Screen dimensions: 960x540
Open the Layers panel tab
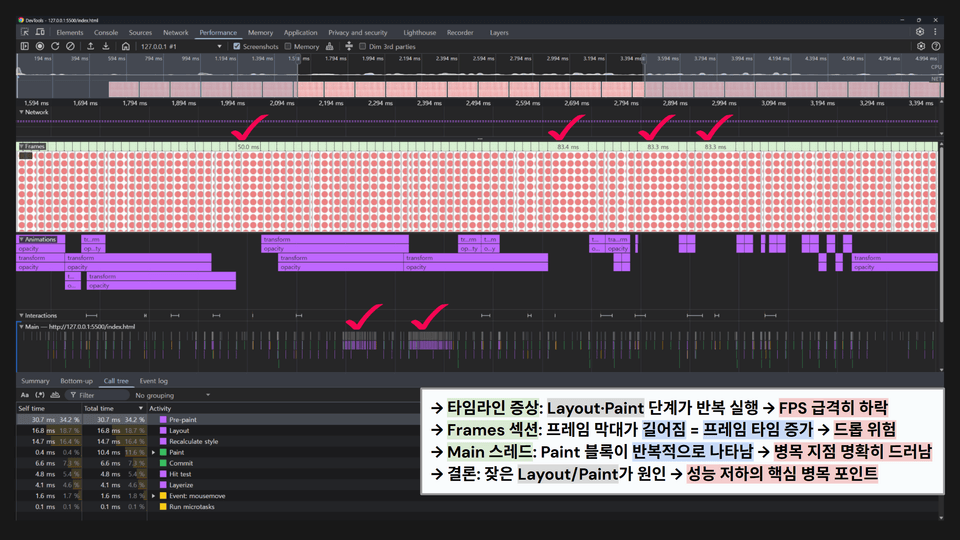pyautogui.click(x=499, y=32)
